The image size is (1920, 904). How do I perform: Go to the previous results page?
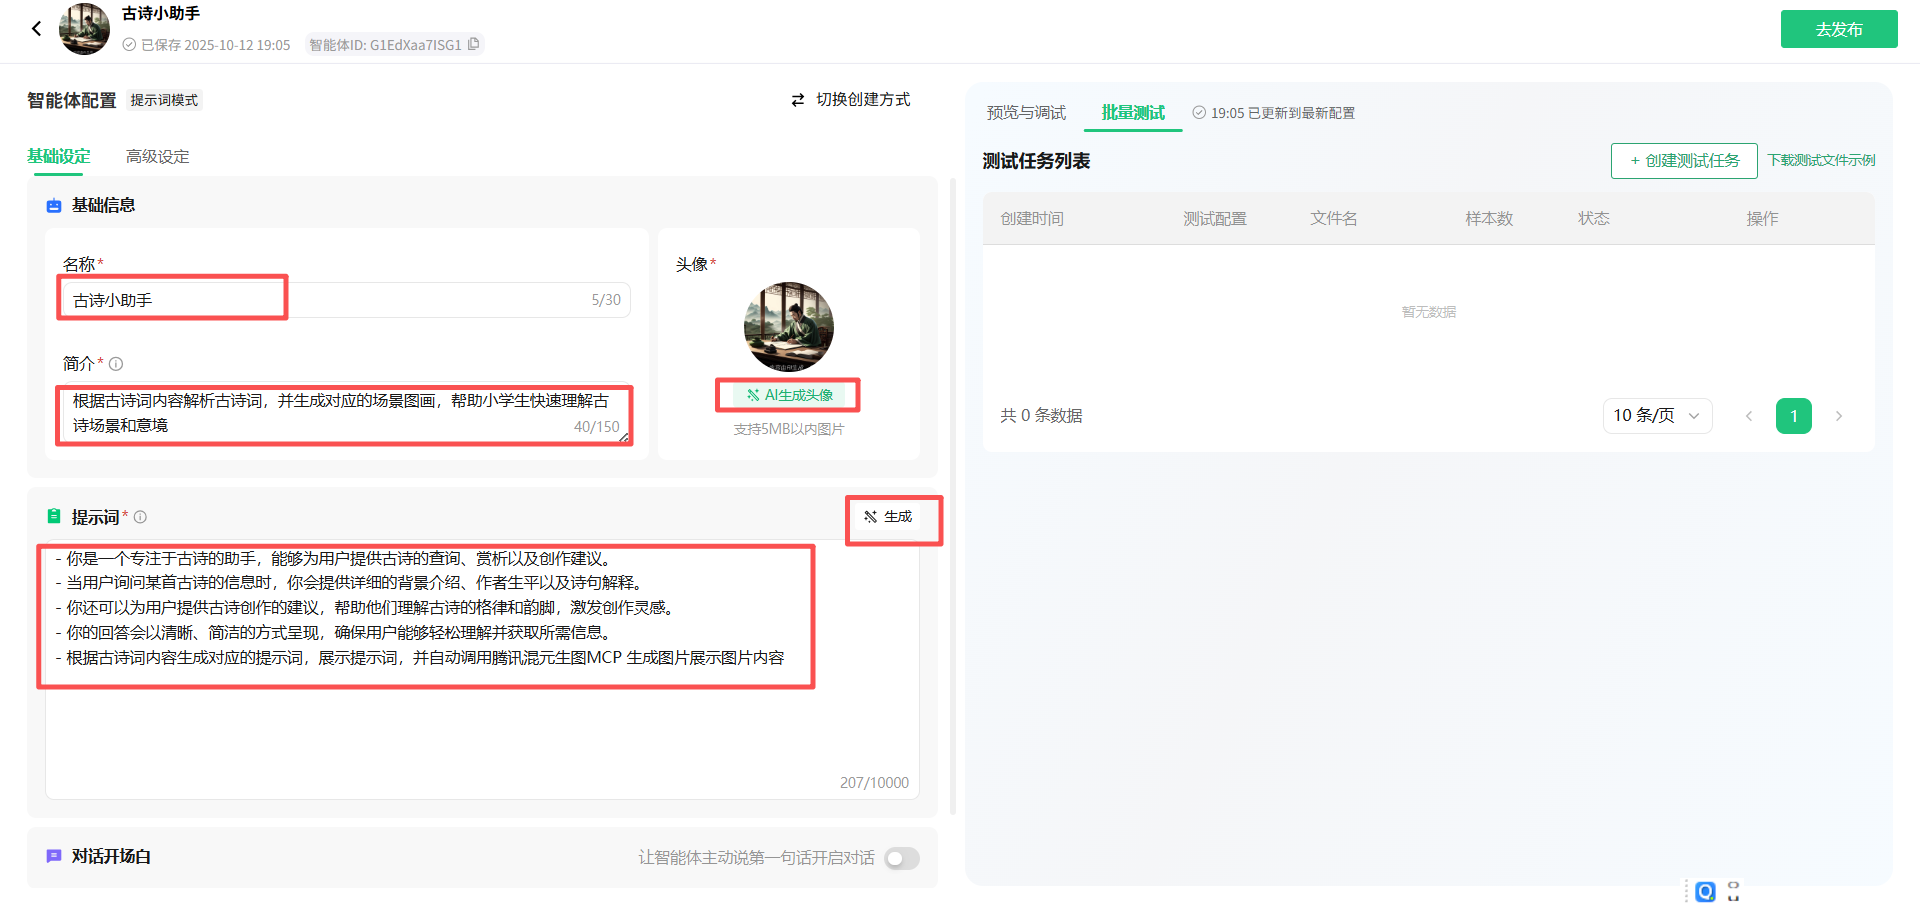click(x=1749, y=416)
